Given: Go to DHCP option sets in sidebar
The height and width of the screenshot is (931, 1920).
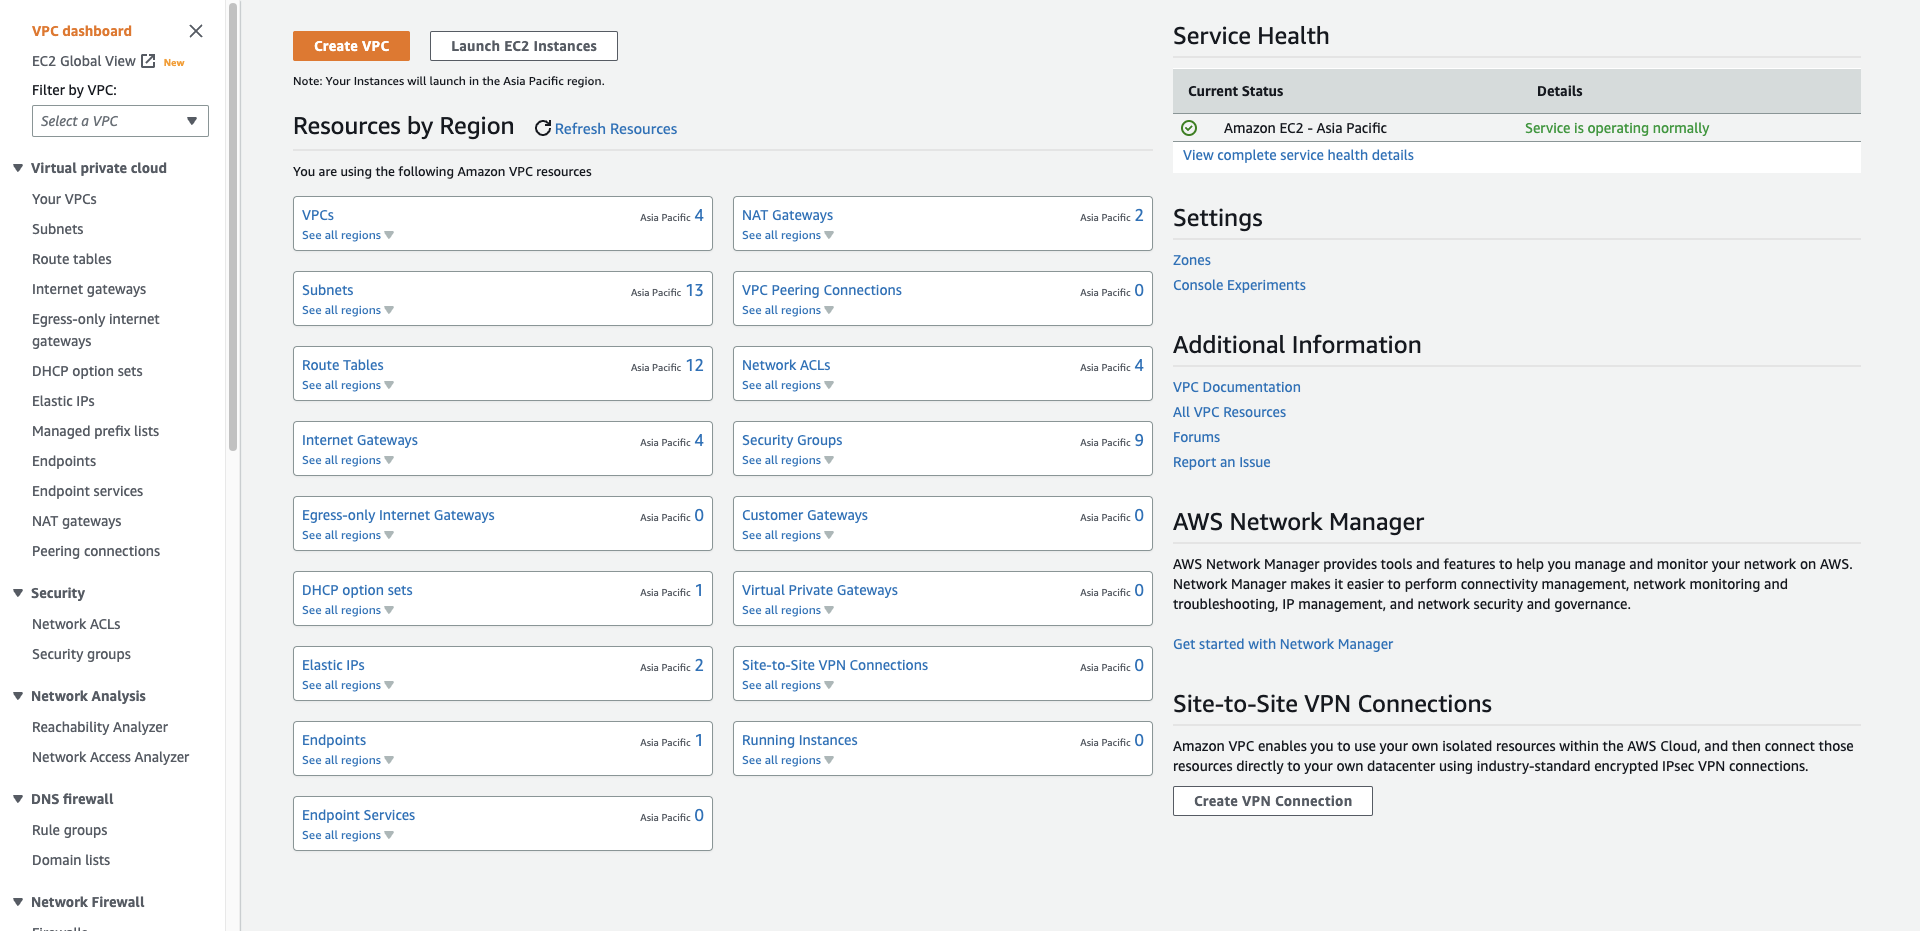Looking at the screenshot, I should coord(87,371).
